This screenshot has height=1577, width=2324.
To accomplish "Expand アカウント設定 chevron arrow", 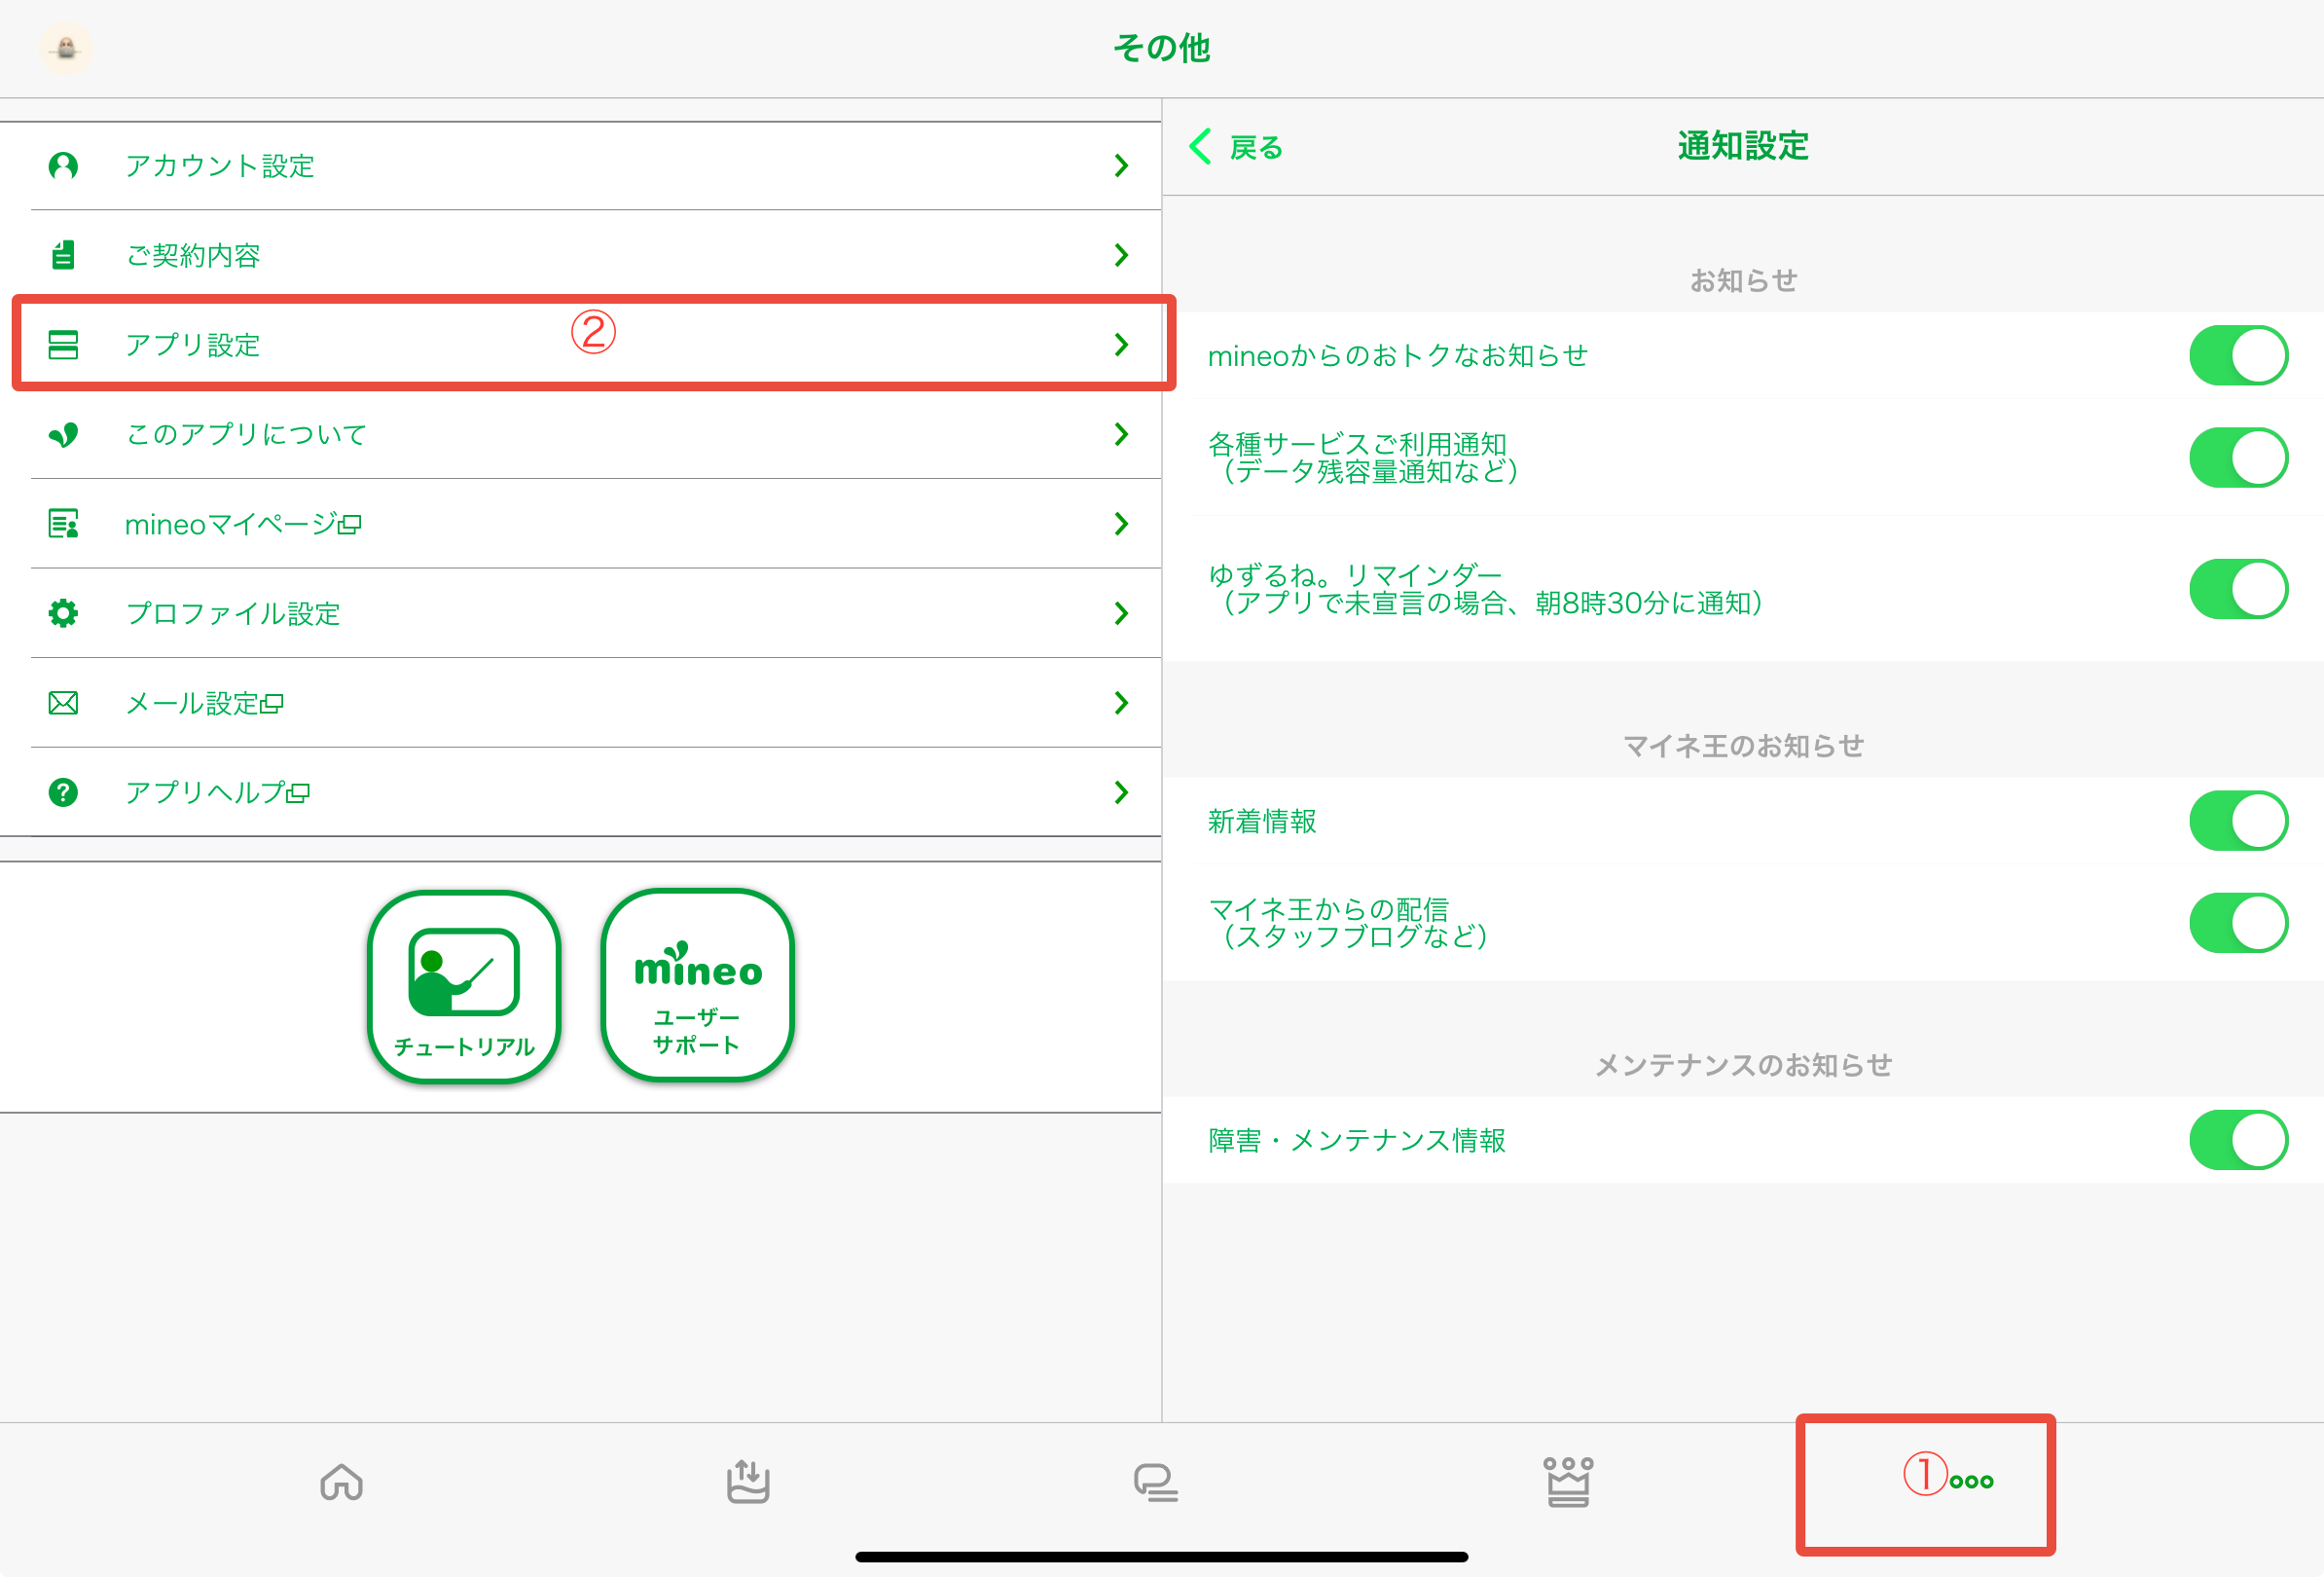I will click(x=1121, y=166).
